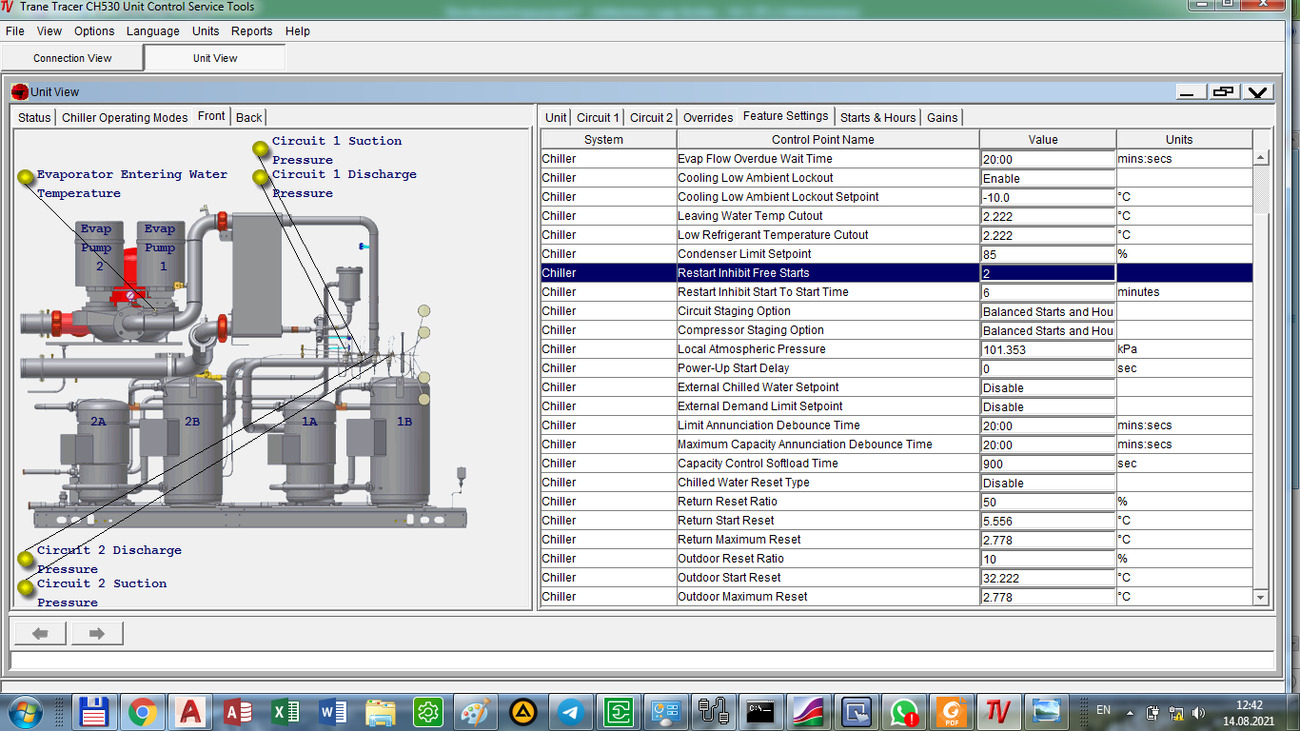Screen dimensions: 1300x731
Task: Select compressor 1A in the chiller diagram
Action: (x=310, y=452)
